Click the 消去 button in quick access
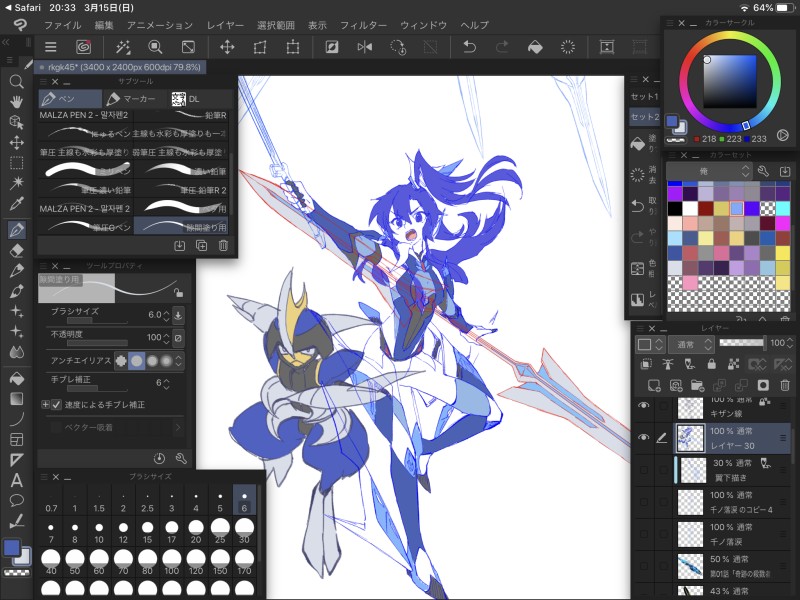Screen dimensions: 800x600 point(644,174)
